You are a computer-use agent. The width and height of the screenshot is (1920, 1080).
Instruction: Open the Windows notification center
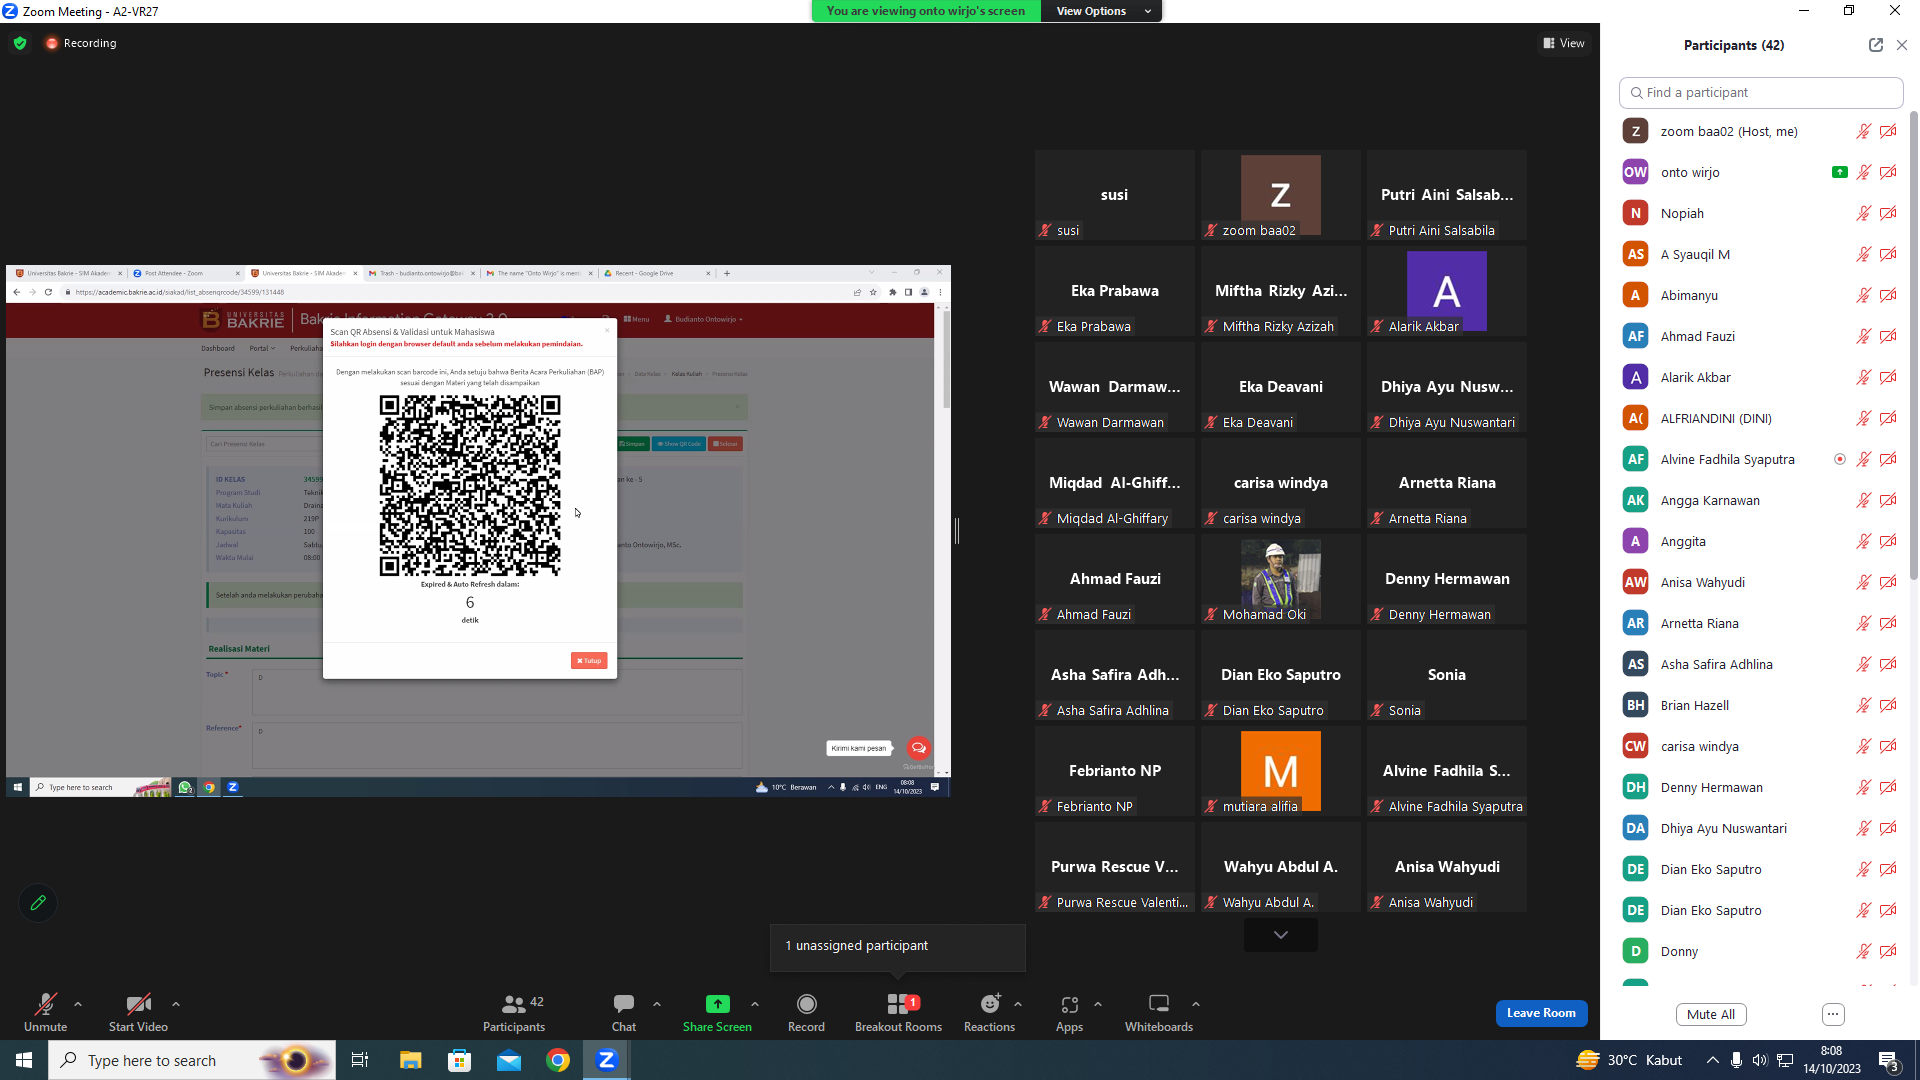[1889, 1061]
